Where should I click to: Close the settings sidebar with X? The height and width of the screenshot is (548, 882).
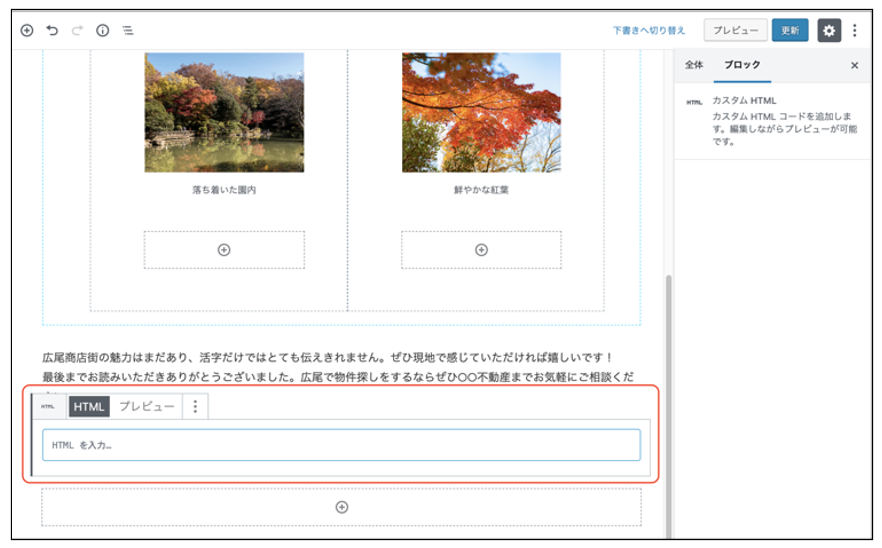tap(854, 65)
